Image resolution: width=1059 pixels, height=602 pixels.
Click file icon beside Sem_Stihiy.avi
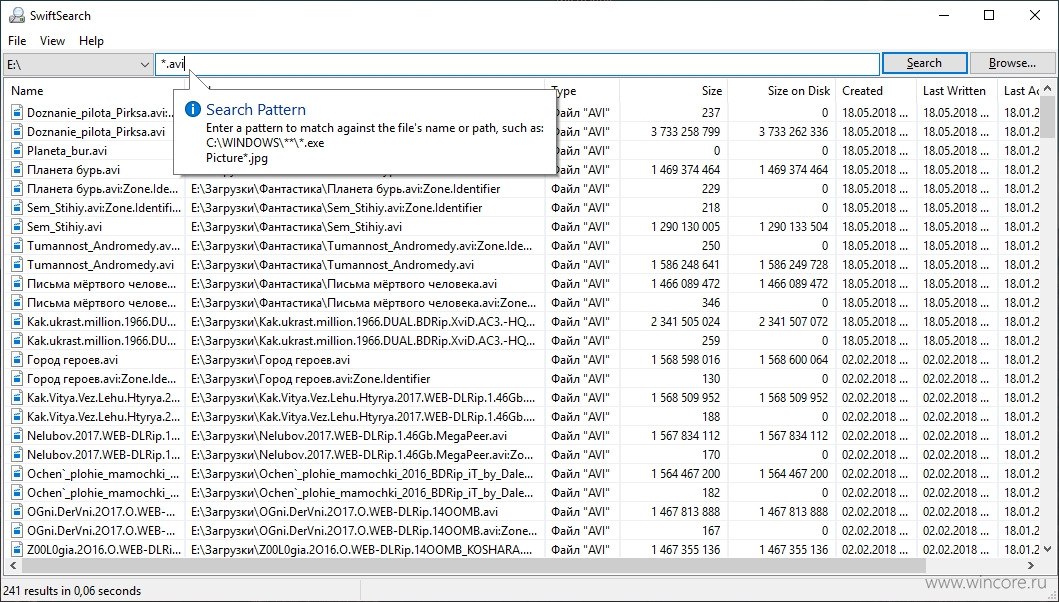[17, 227]
